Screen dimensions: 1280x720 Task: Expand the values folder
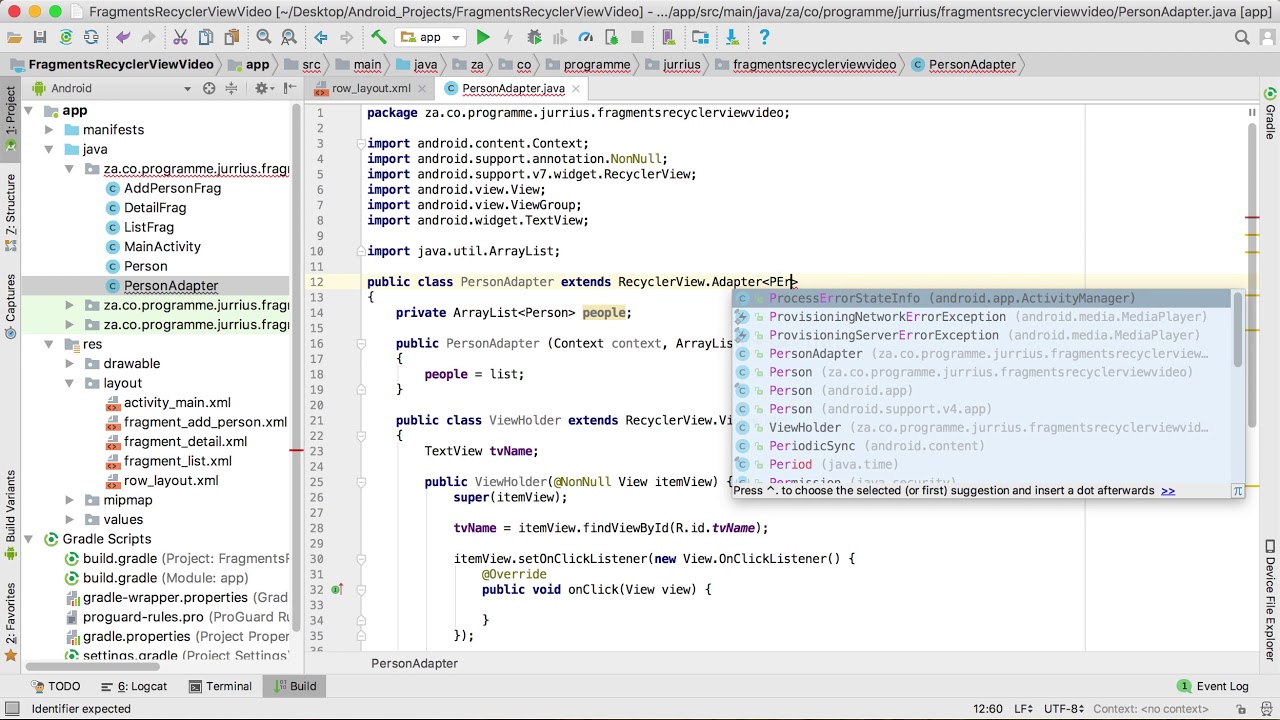[69, 519]
